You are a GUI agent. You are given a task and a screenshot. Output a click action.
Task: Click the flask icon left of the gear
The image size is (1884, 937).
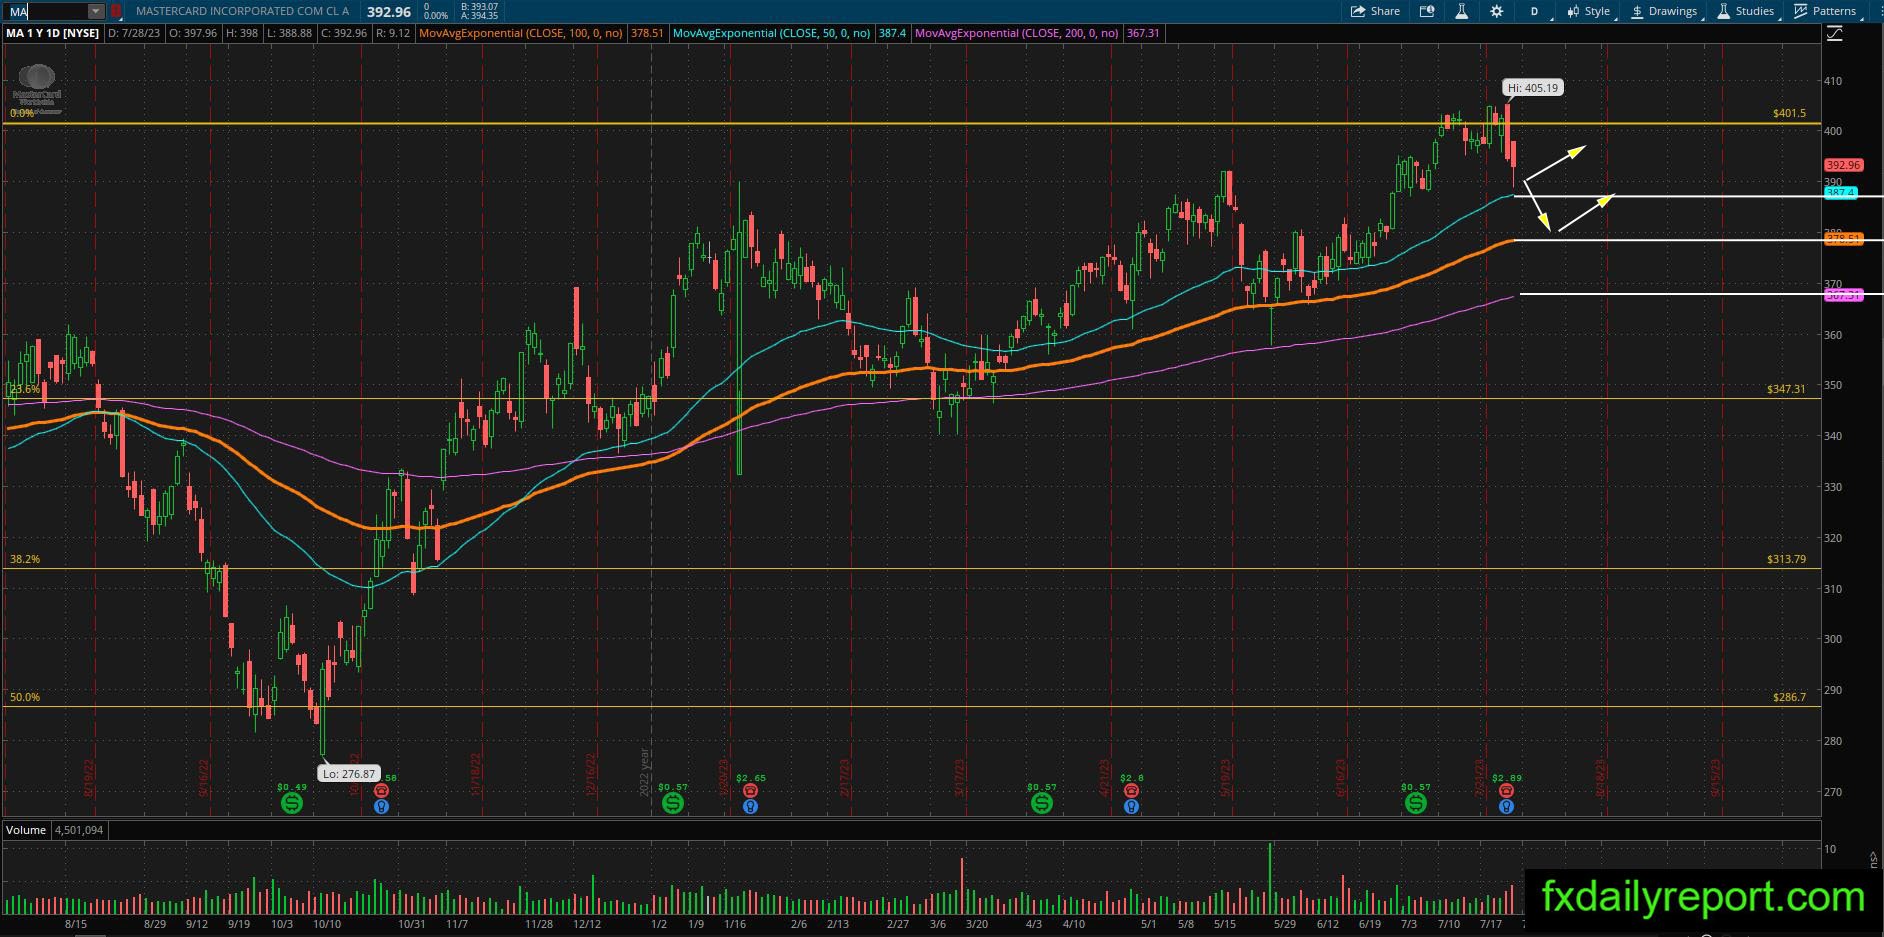(x=1461, y=11)
